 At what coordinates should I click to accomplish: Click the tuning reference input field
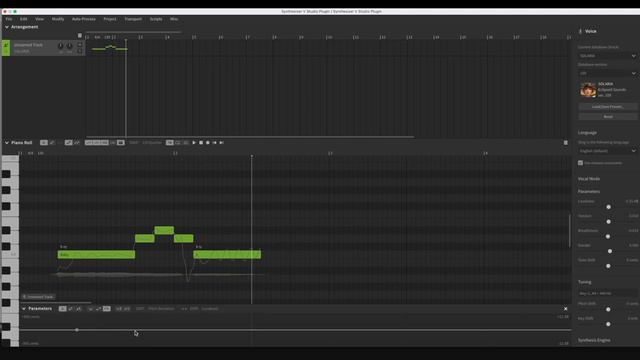[607, 293]
